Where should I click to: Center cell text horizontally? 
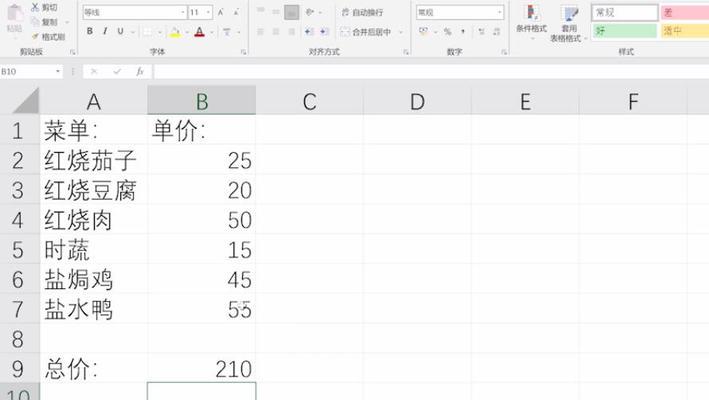click(276, 32)
